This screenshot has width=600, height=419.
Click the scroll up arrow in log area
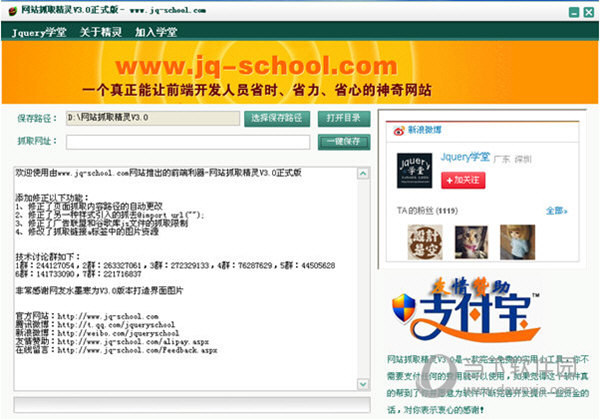(x=363, y=174)
